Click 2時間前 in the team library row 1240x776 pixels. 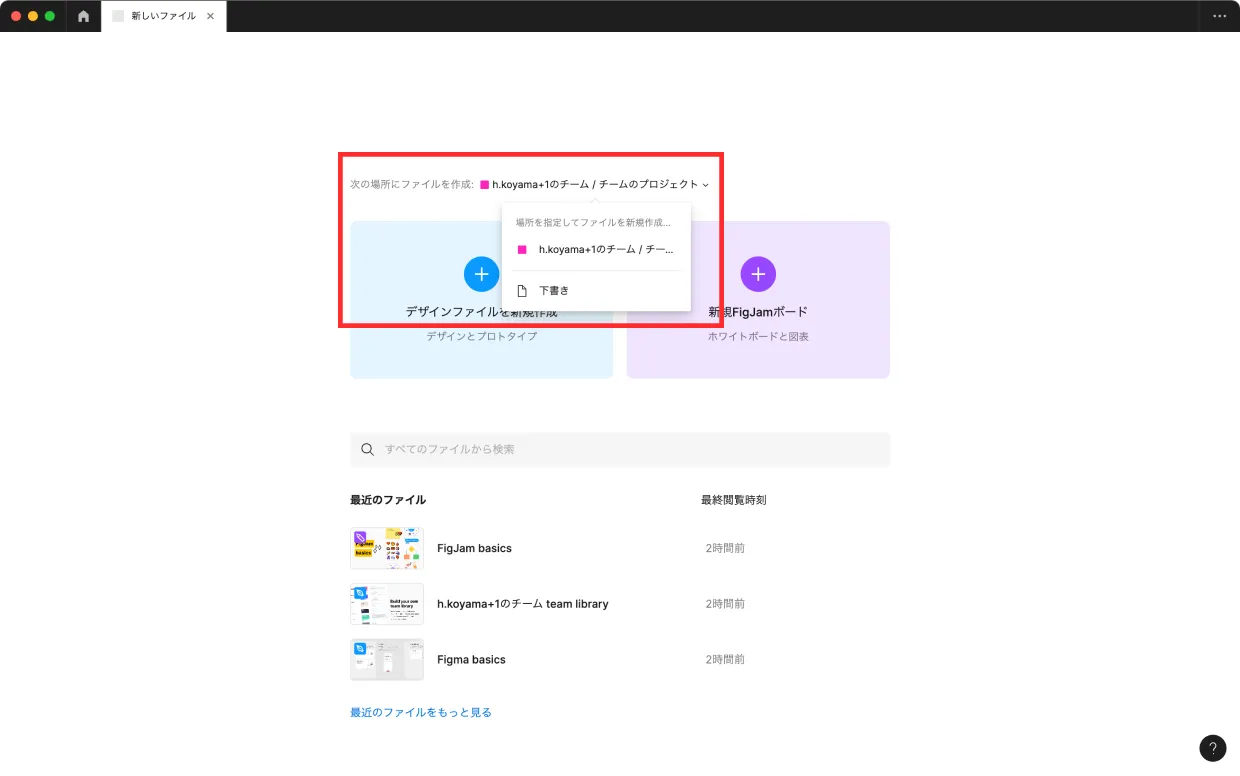pyautogui.click(x=725, y=604)
